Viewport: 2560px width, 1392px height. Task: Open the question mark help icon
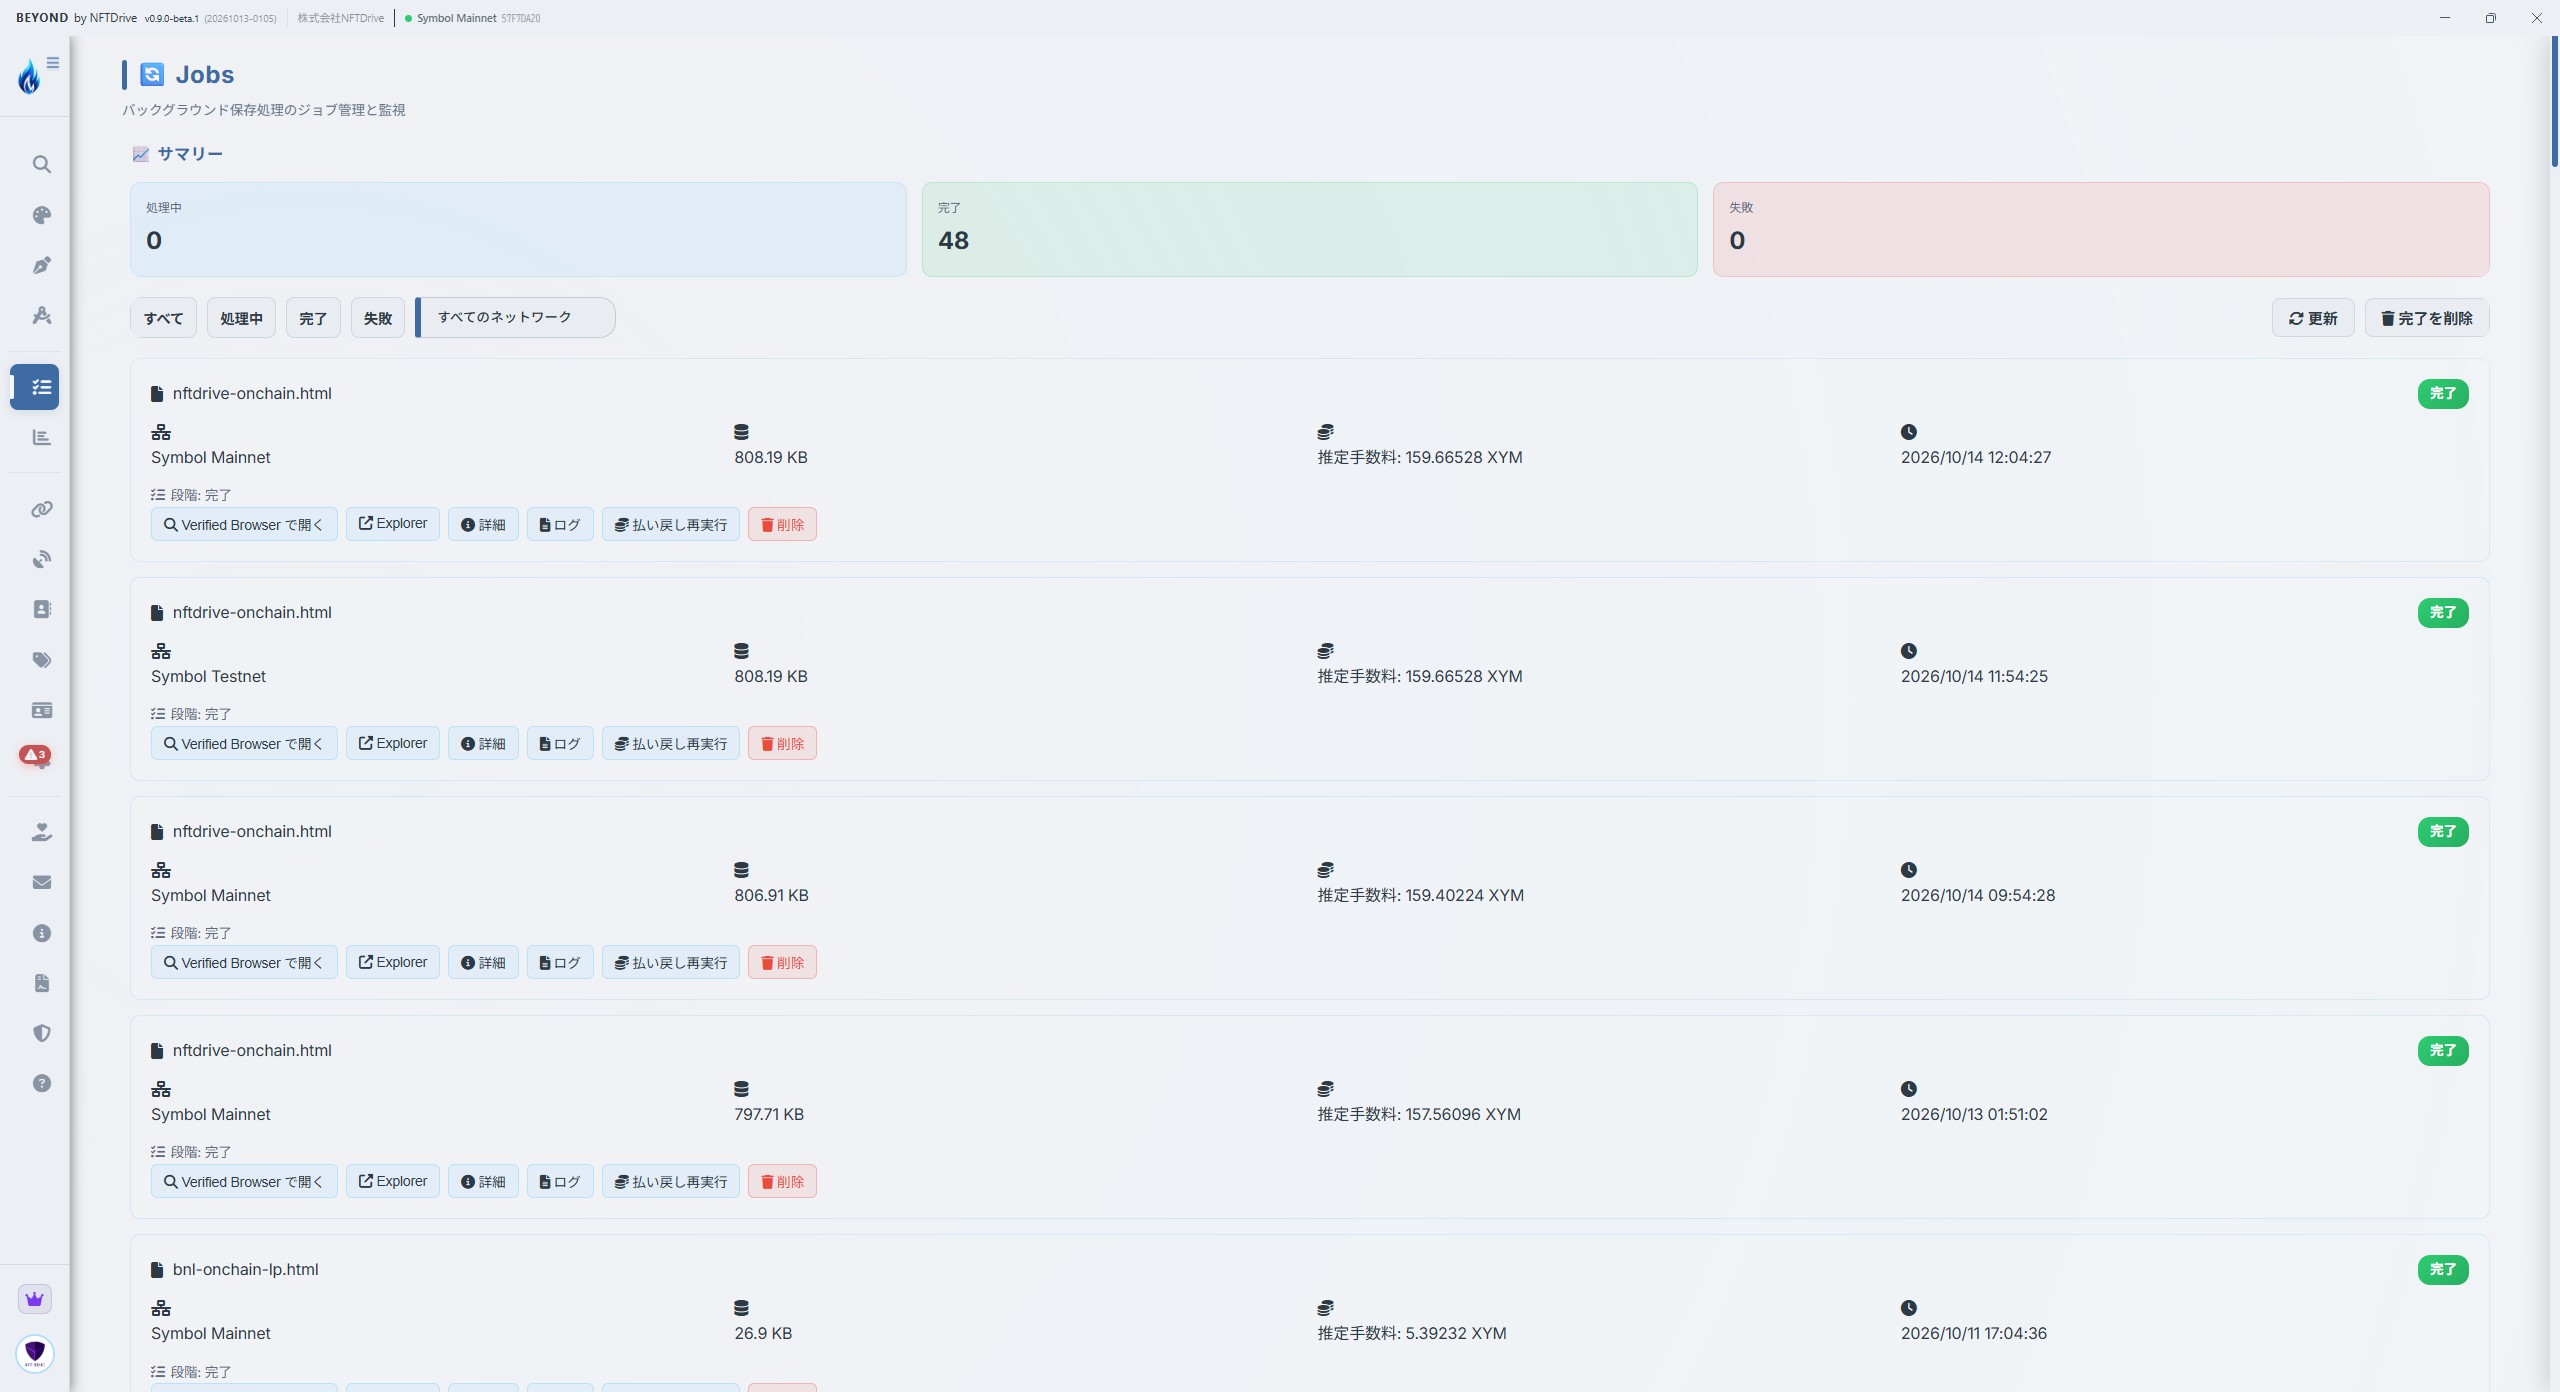[41, 1083]
